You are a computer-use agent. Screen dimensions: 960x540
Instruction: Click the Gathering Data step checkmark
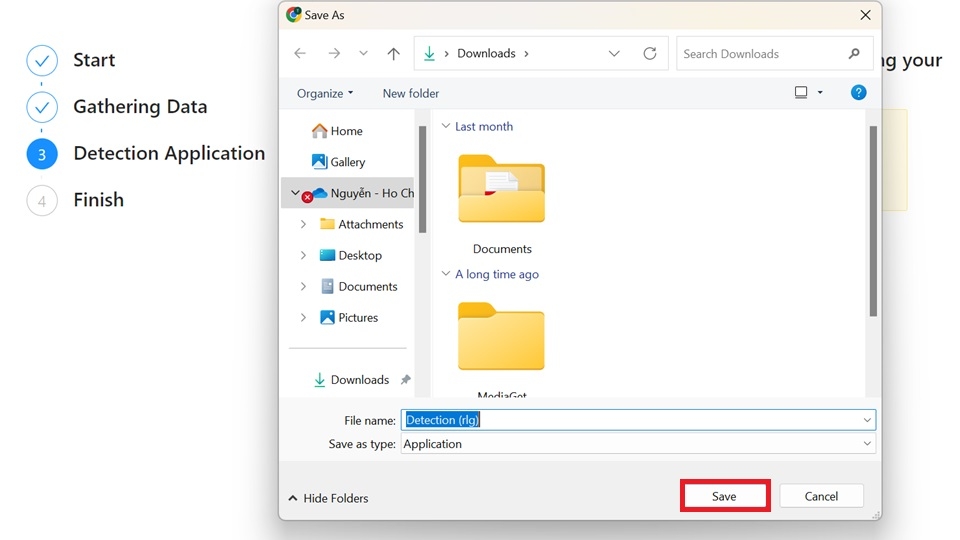42,107
